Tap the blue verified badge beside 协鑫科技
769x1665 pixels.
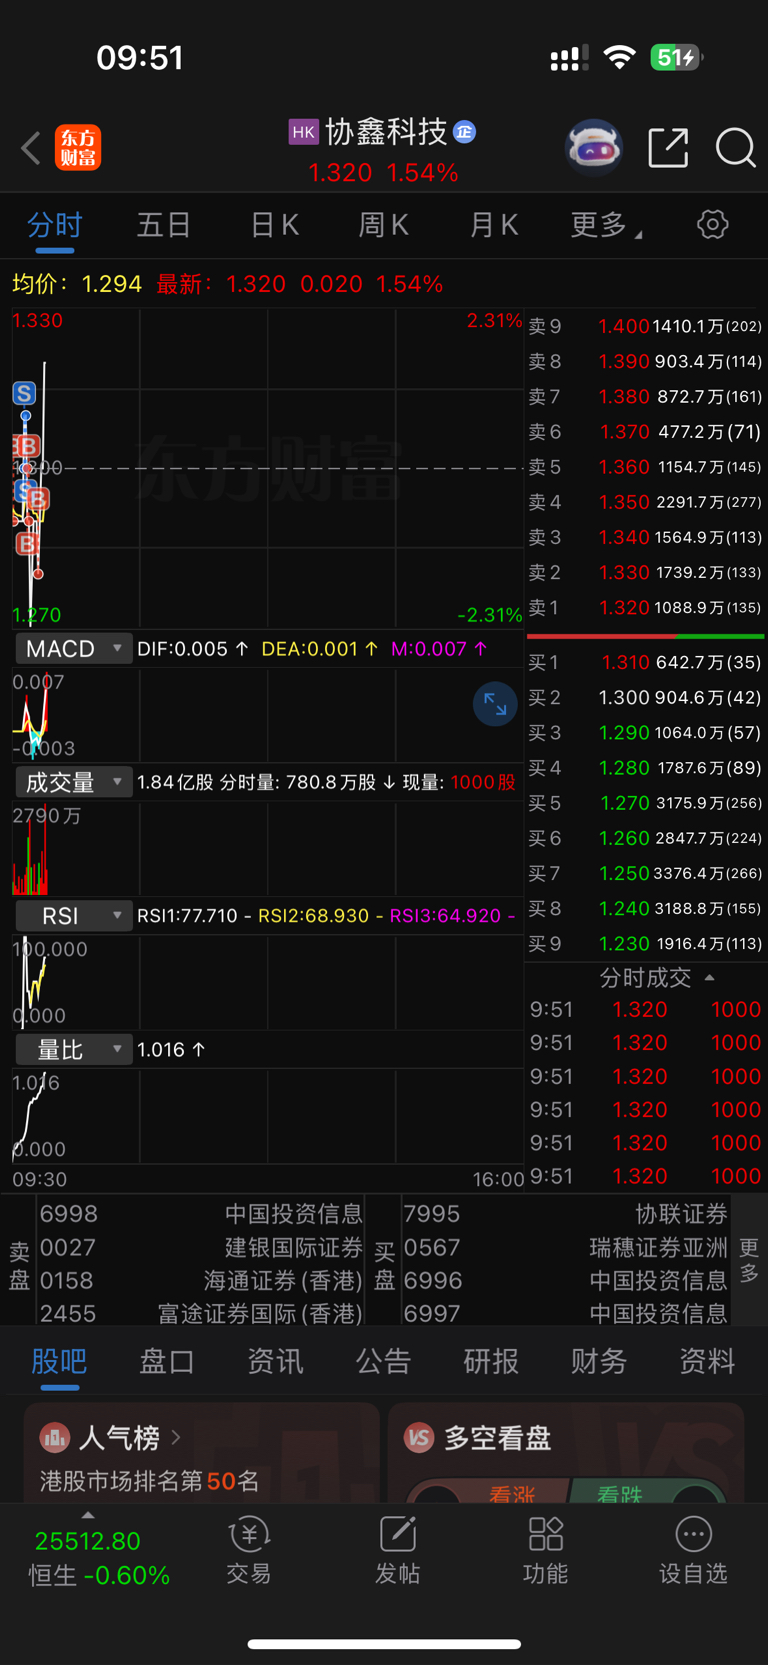pyautogui.click(x=464, y=132)
